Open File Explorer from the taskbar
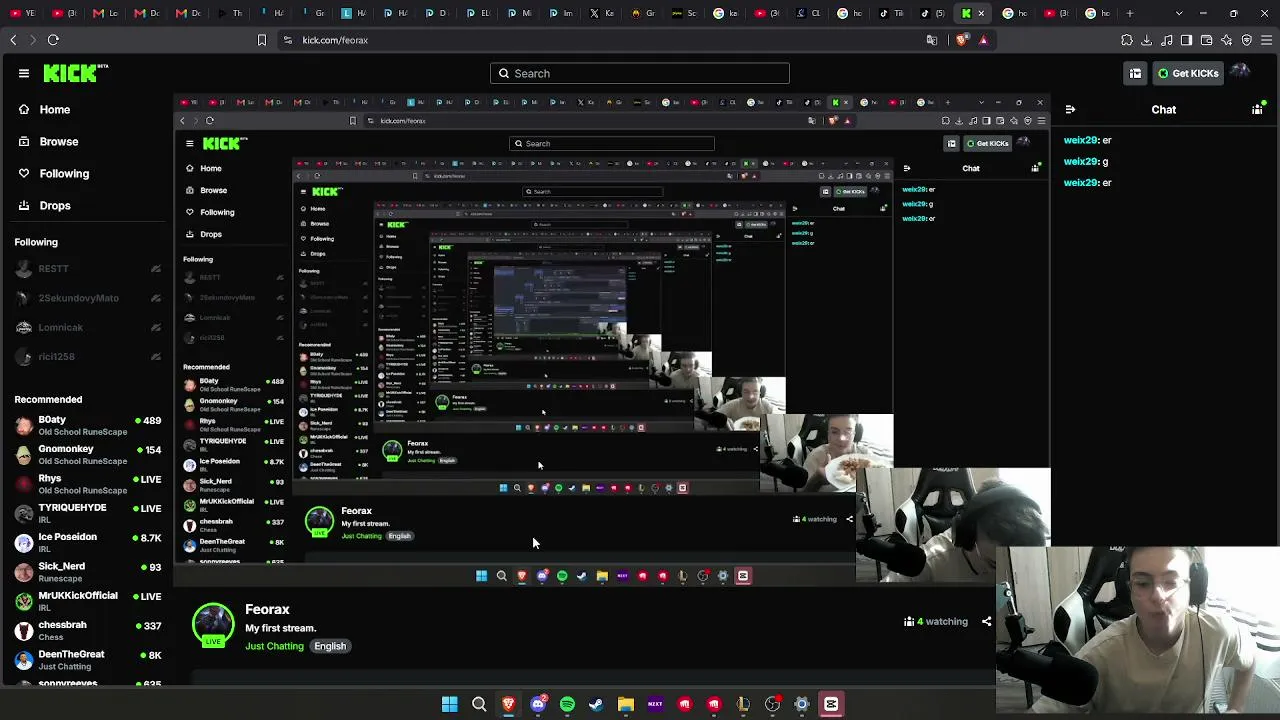 click(626, 704)
